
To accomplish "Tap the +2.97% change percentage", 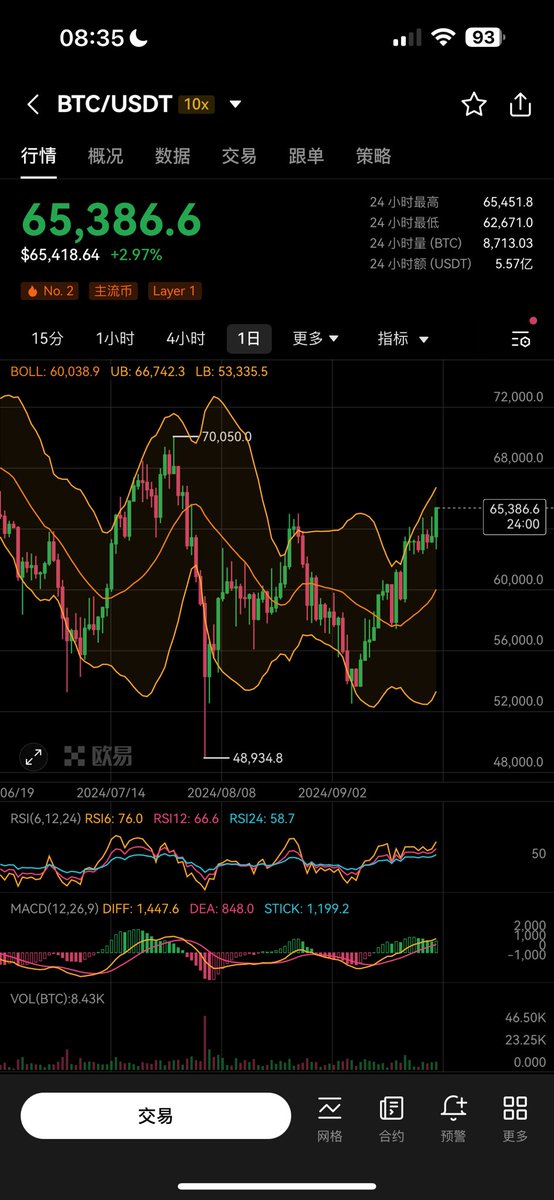I will pos(136,255).
